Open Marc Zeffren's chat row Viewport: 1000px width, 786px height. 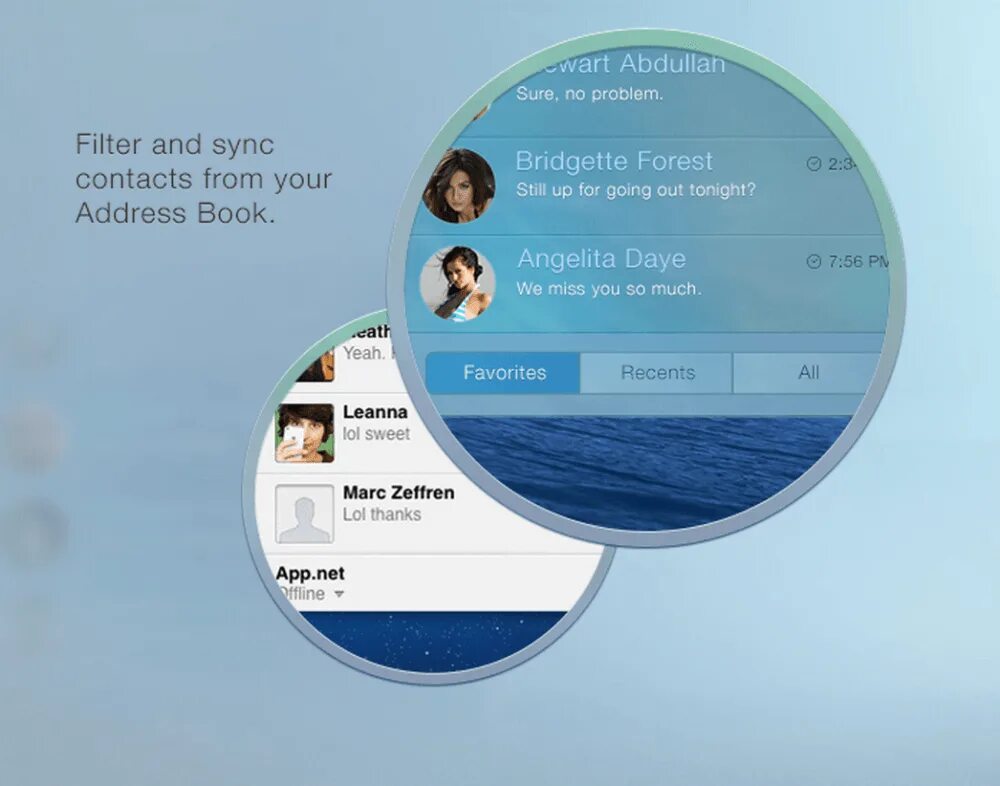pos(427,514)
